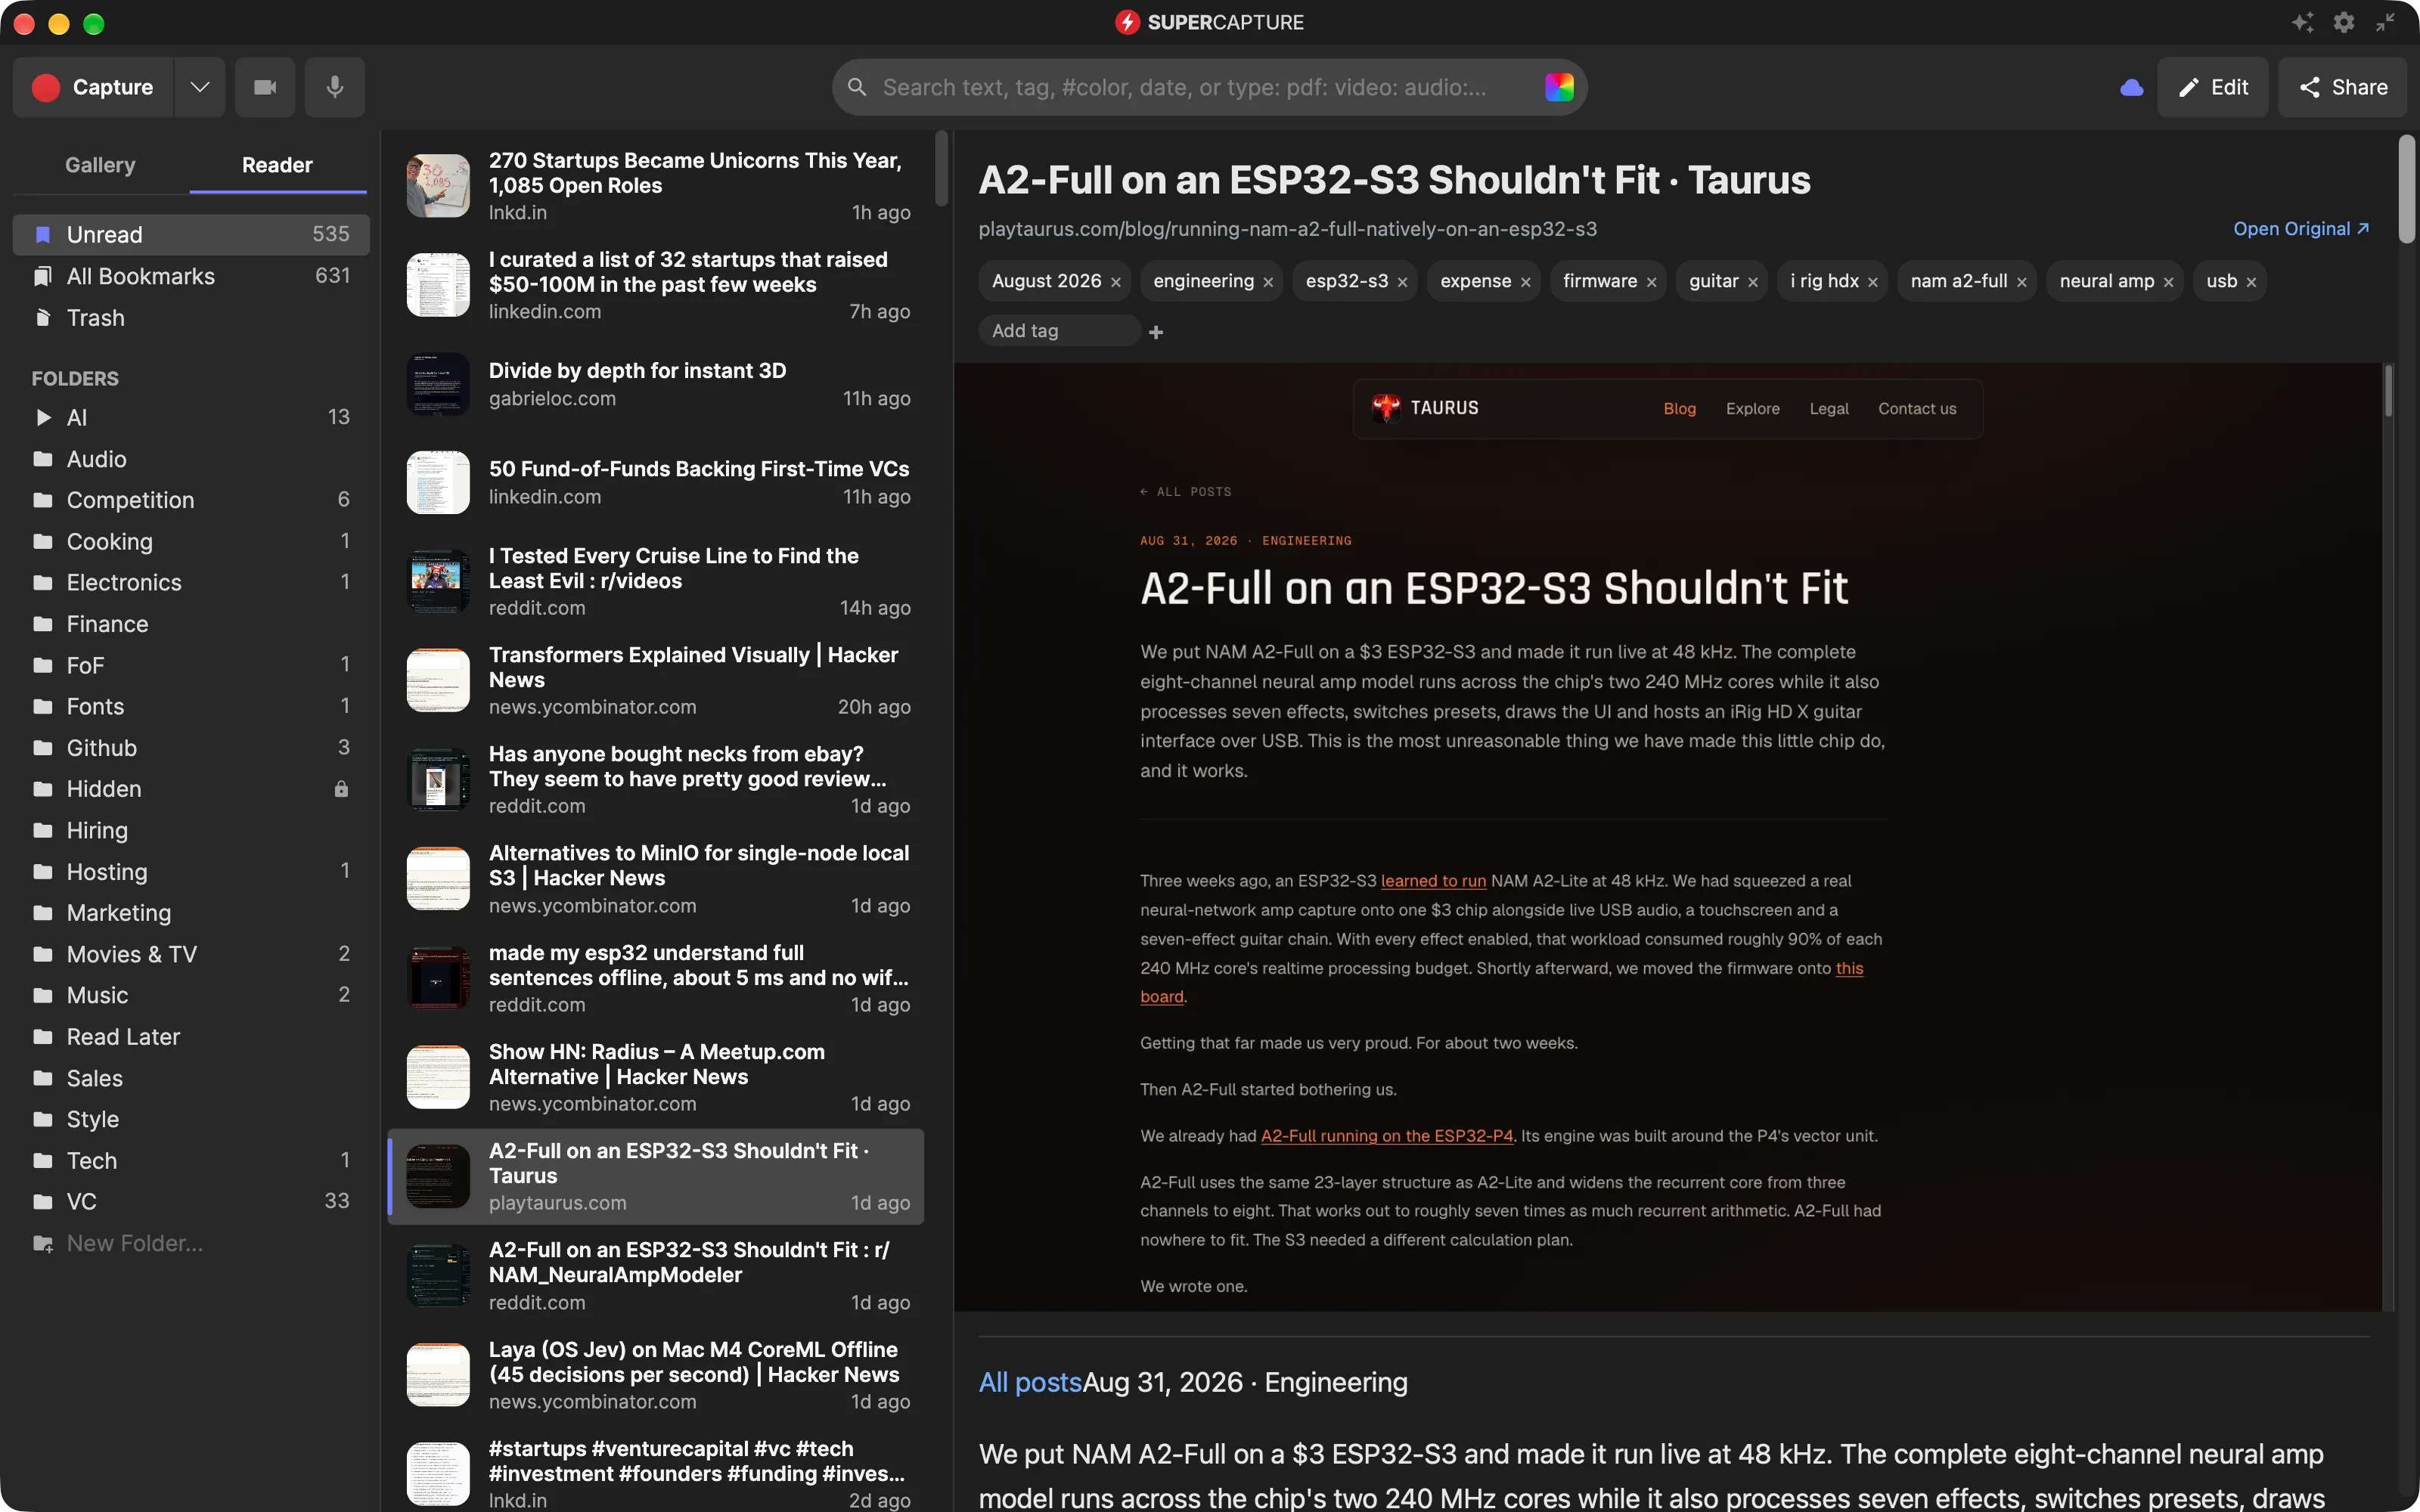Start video recording with camera icon
Screen dimensions: 2420x1512
265,87
